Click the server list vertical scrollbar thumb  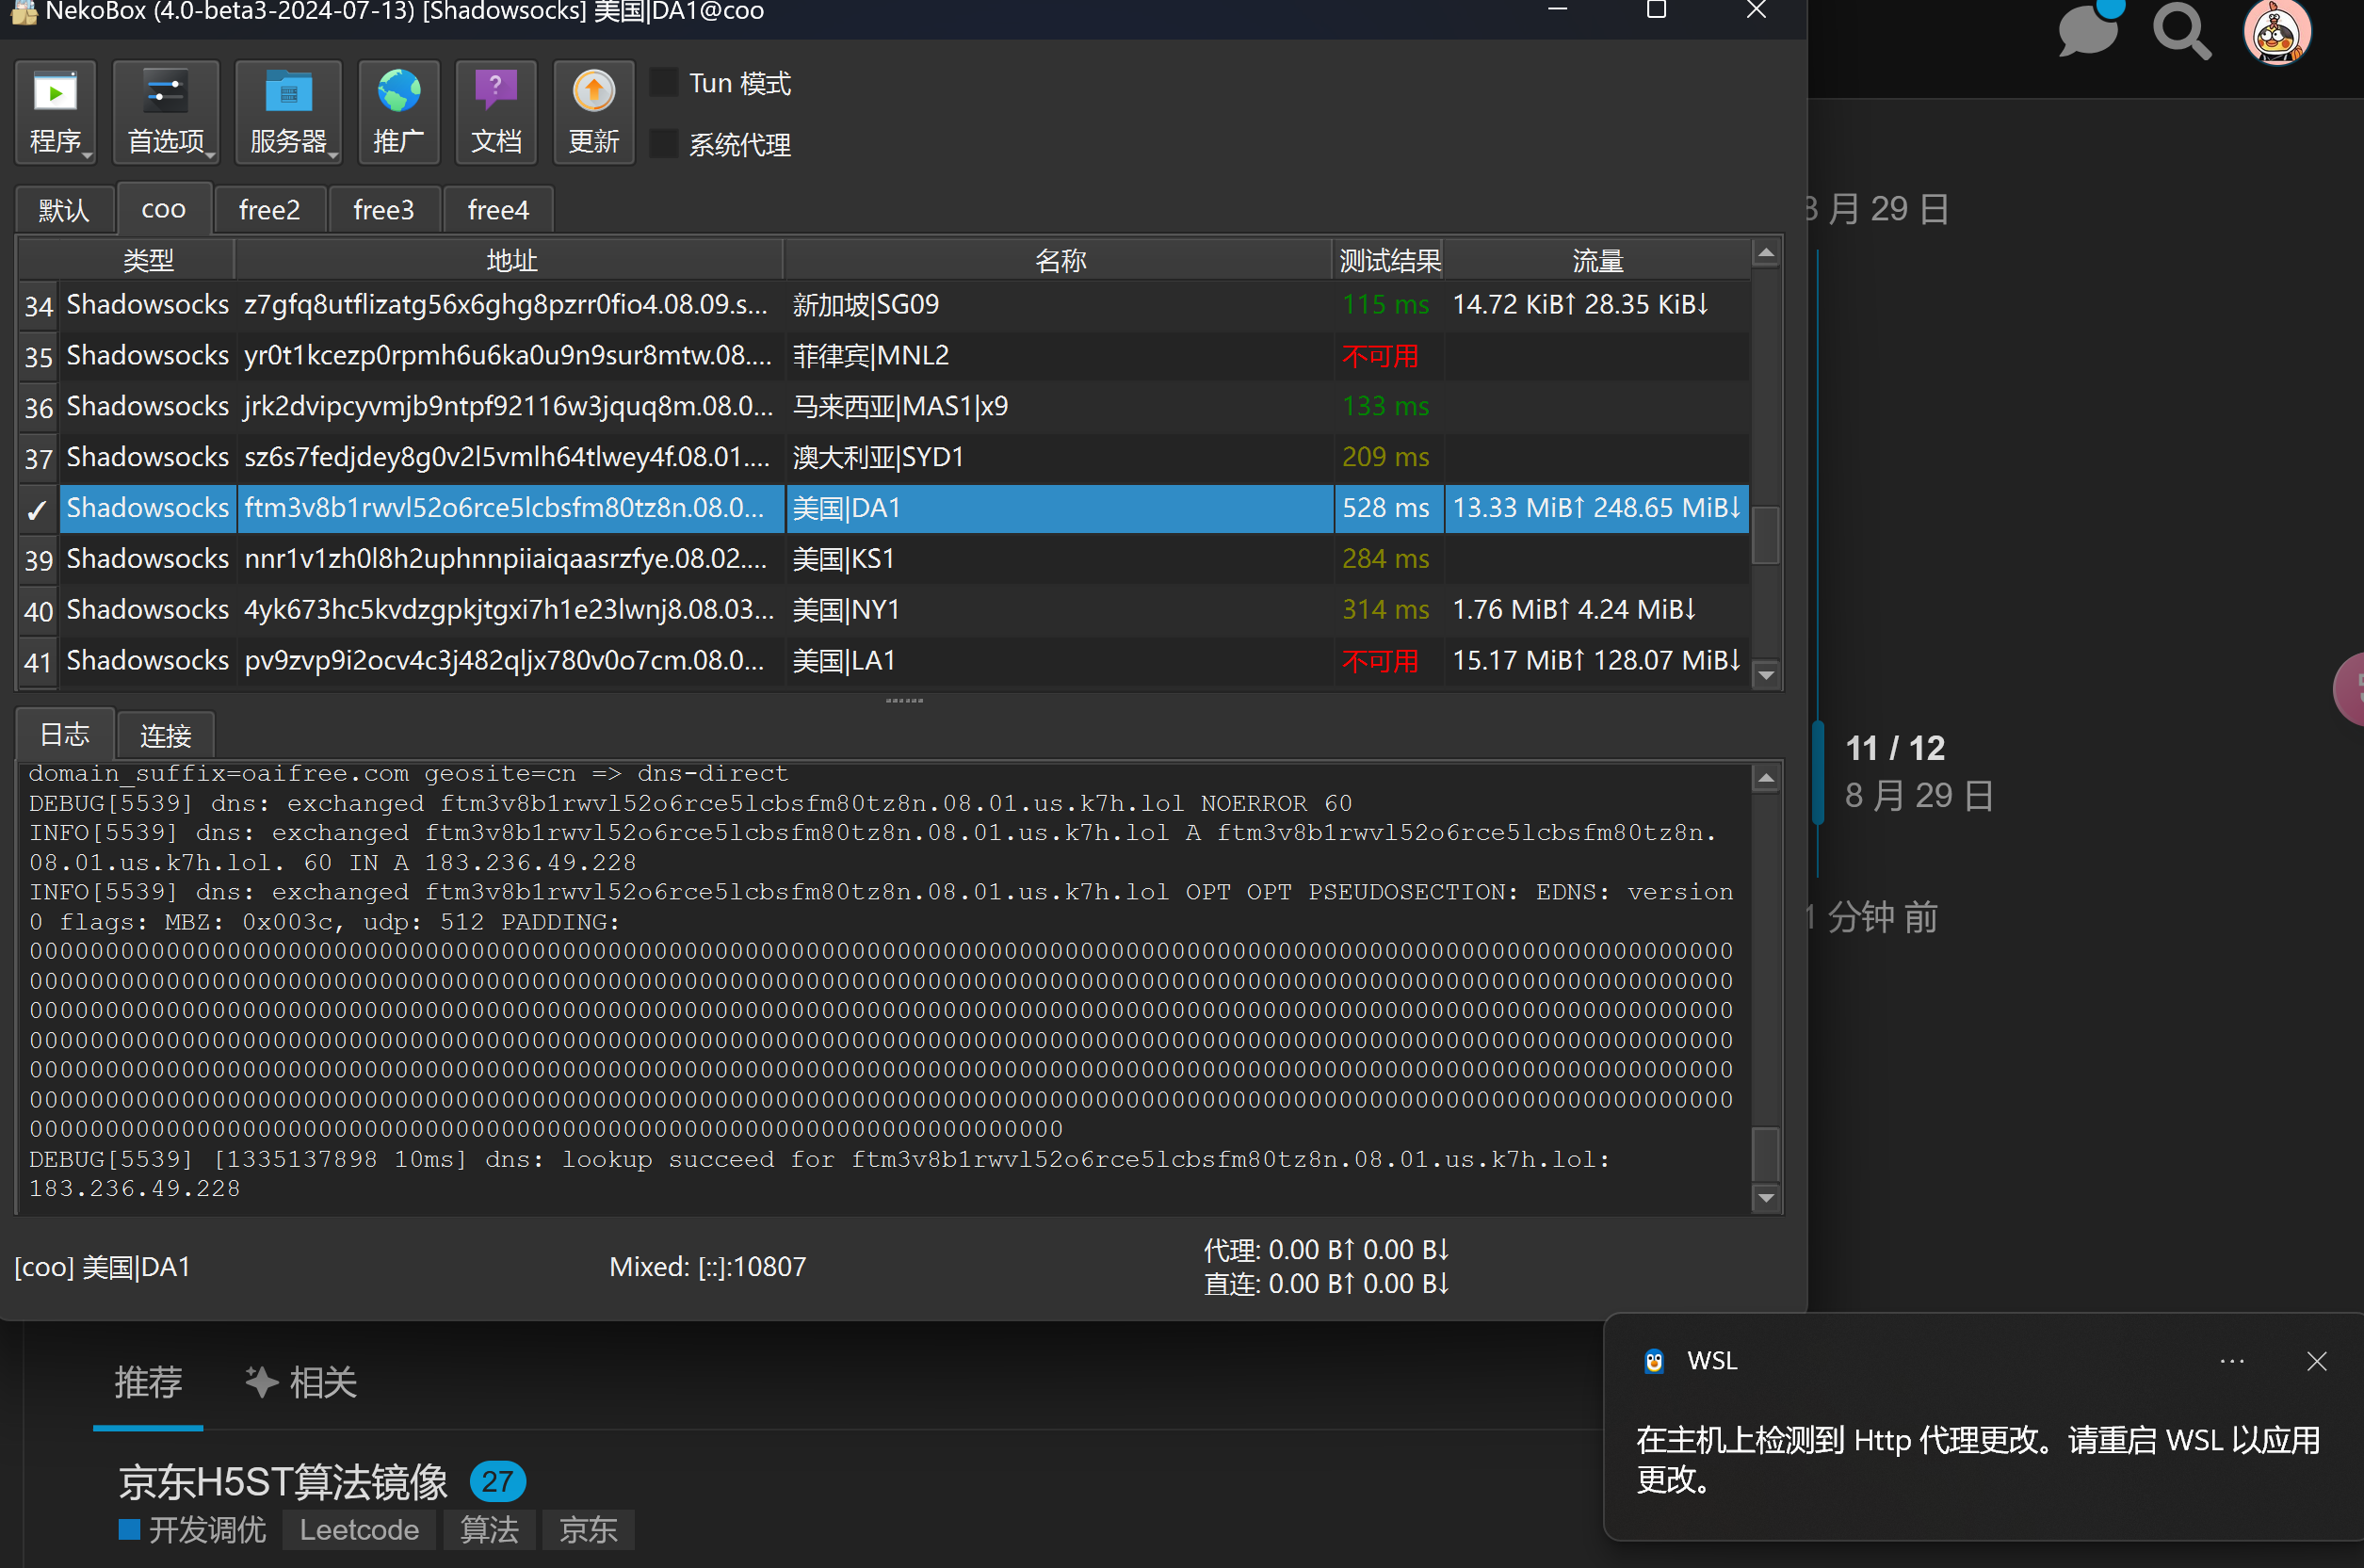(x=1766, y=536)
